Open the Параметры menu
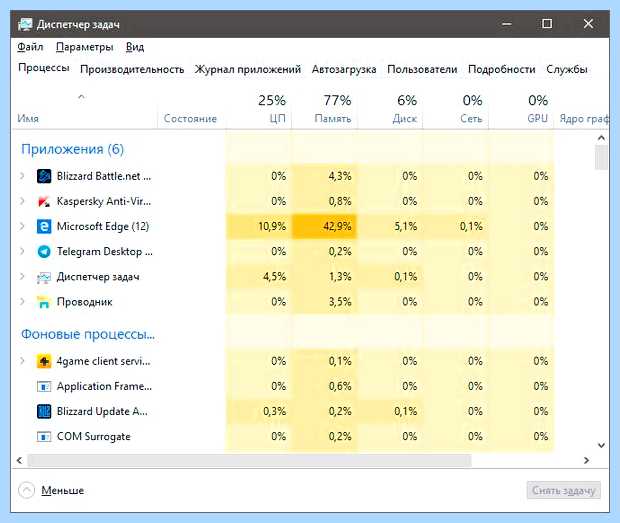 [x=85, y=47]
